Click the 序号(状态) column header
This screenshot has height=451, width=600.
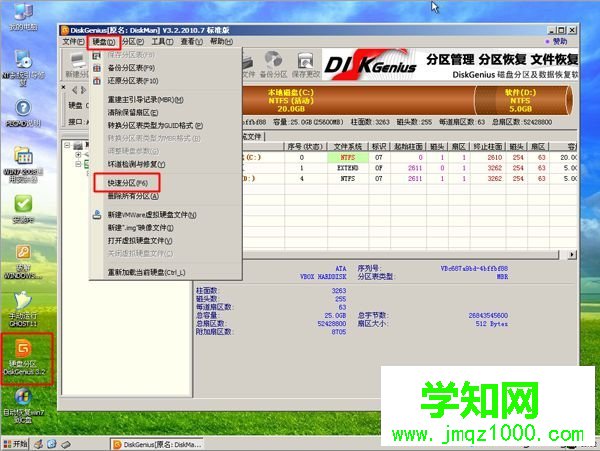305,147
